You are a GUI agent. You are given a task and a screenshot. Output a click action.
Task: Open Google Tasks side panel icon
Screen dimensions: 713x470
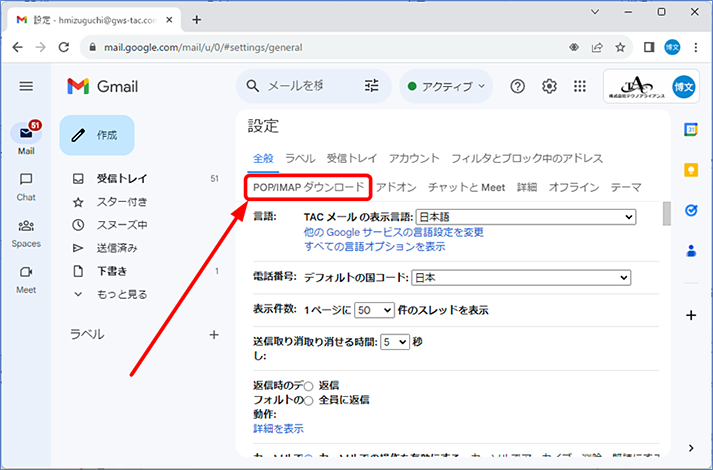pos(691,210)
